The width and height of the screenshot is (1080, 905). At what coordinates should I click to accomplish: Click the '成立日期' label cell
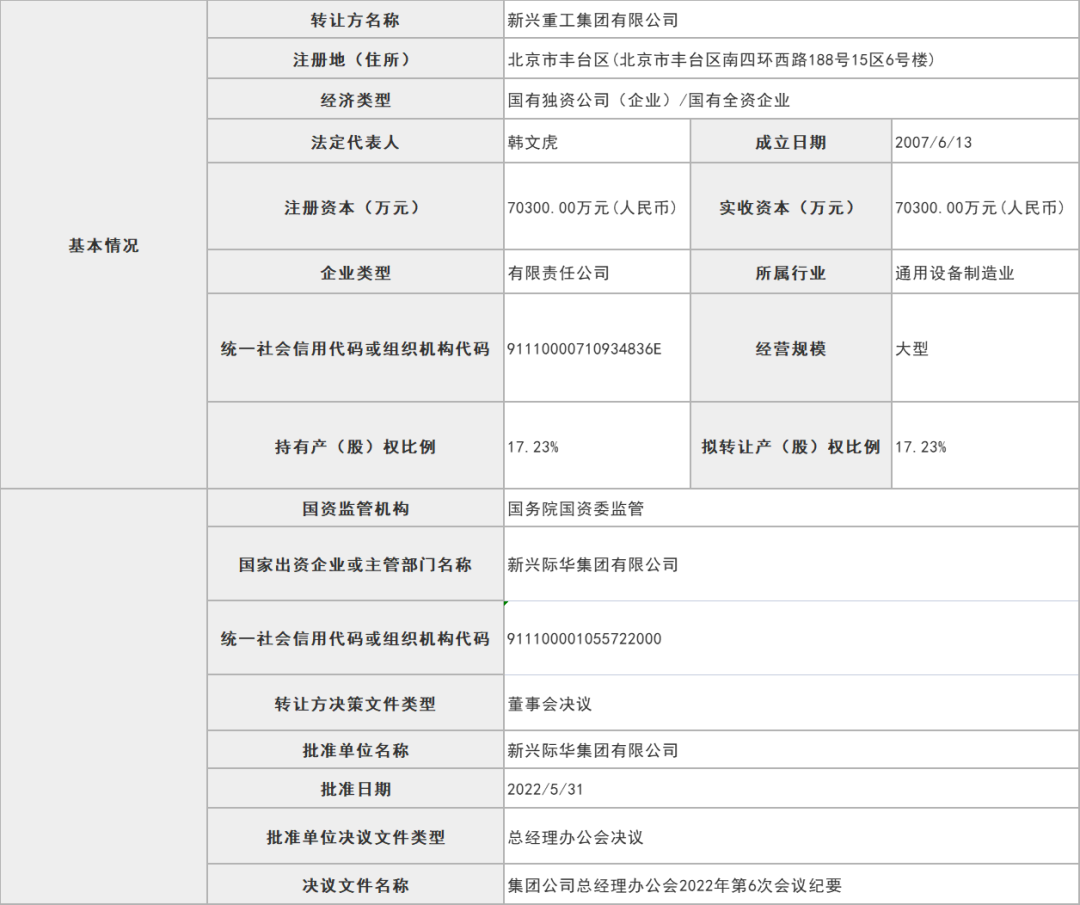point(791,142)
